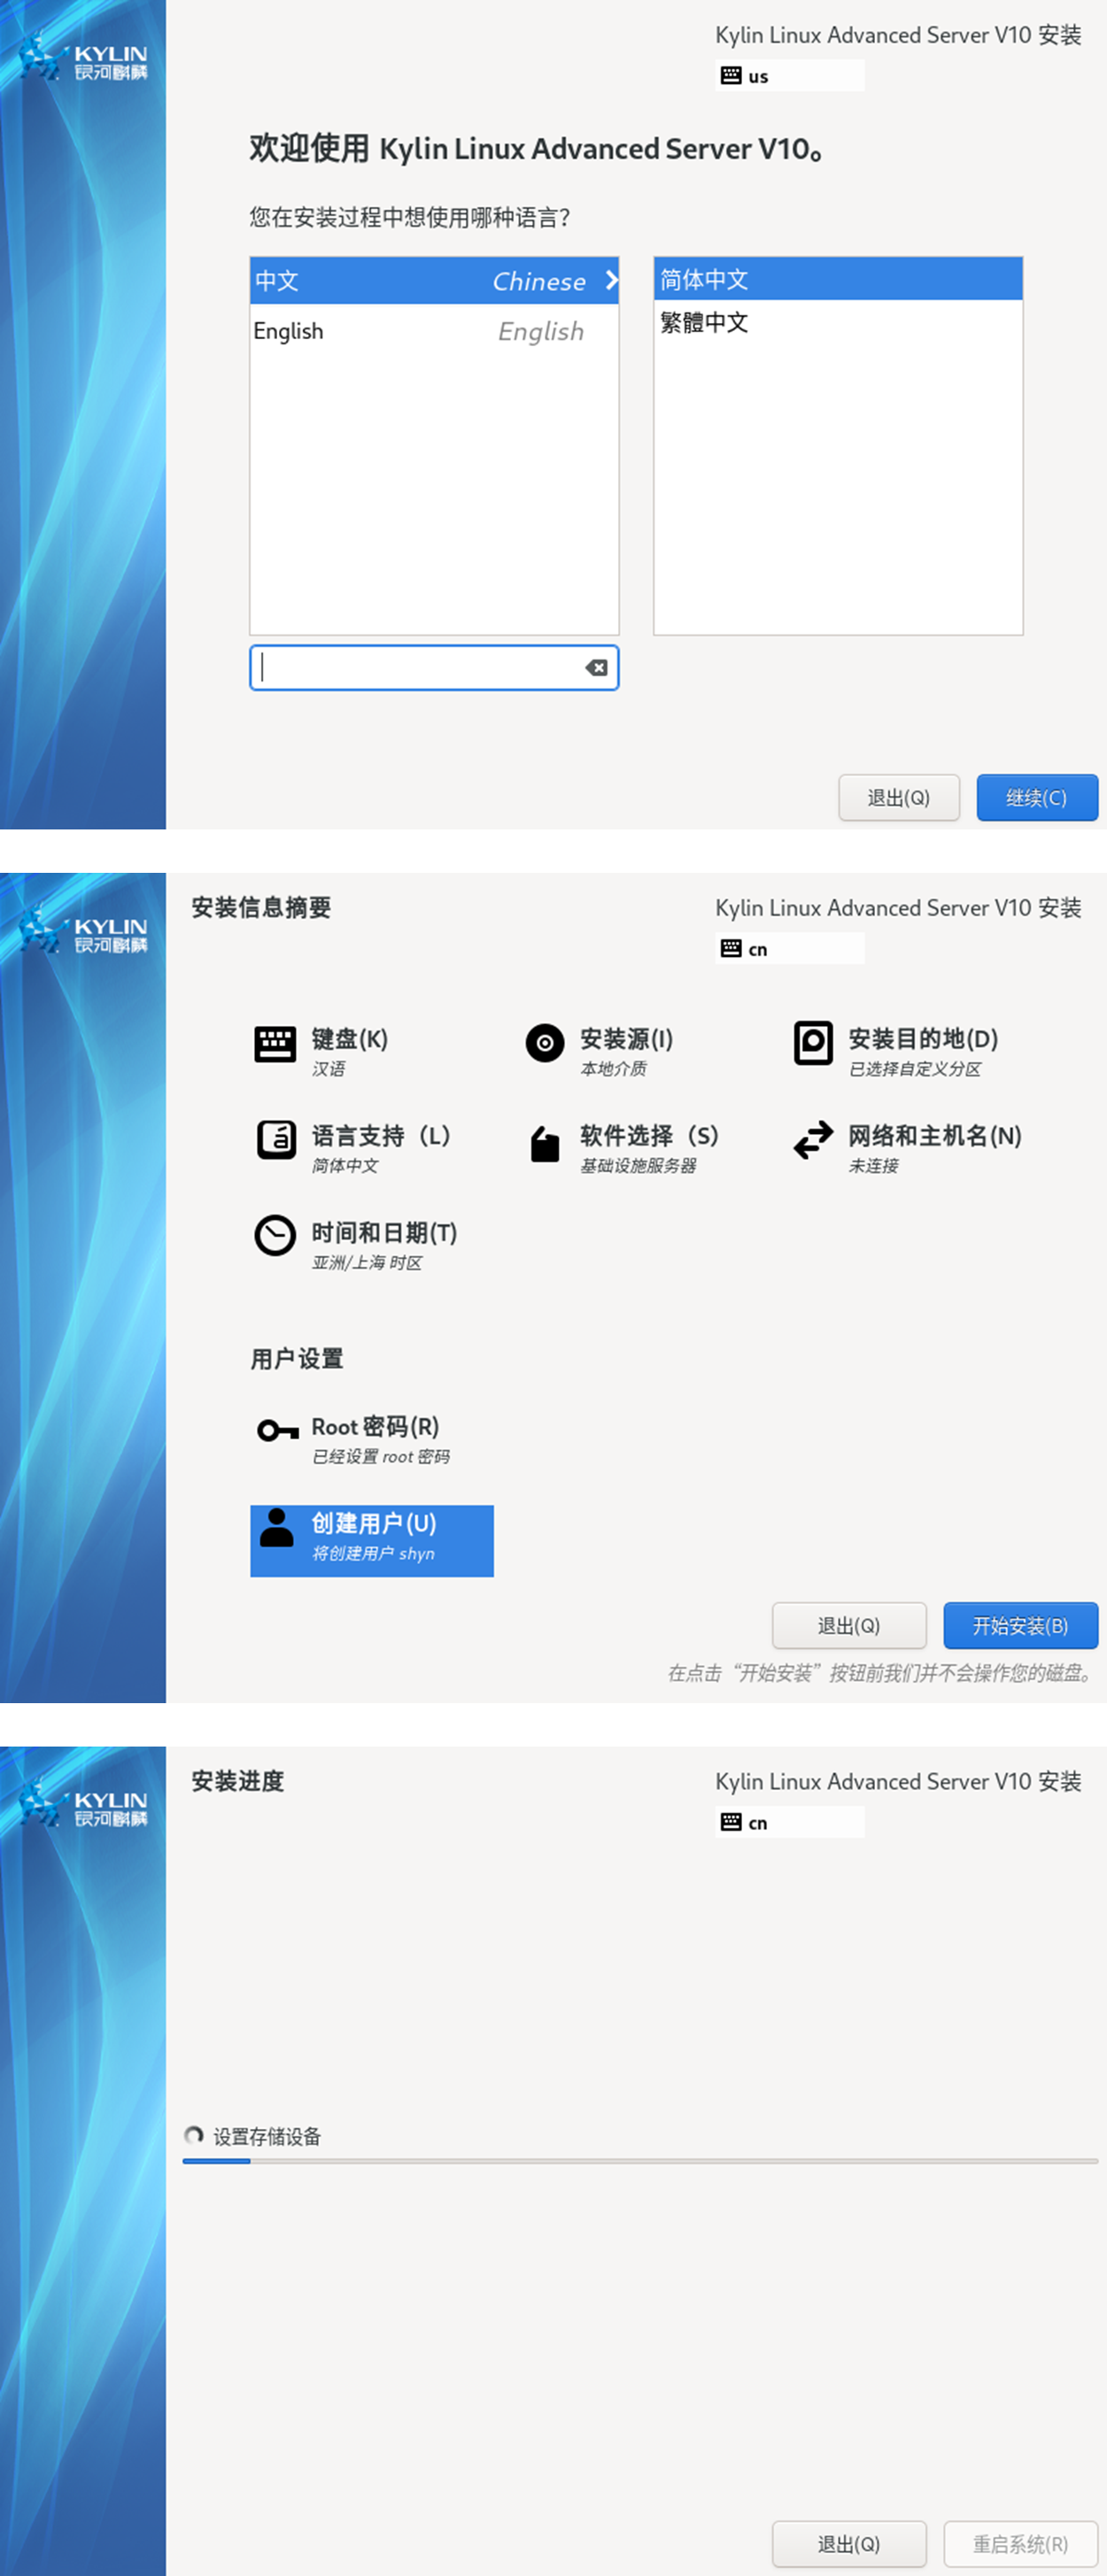
Task: Click 已选择自定义分区 status text
Action: pos(915,1068)
